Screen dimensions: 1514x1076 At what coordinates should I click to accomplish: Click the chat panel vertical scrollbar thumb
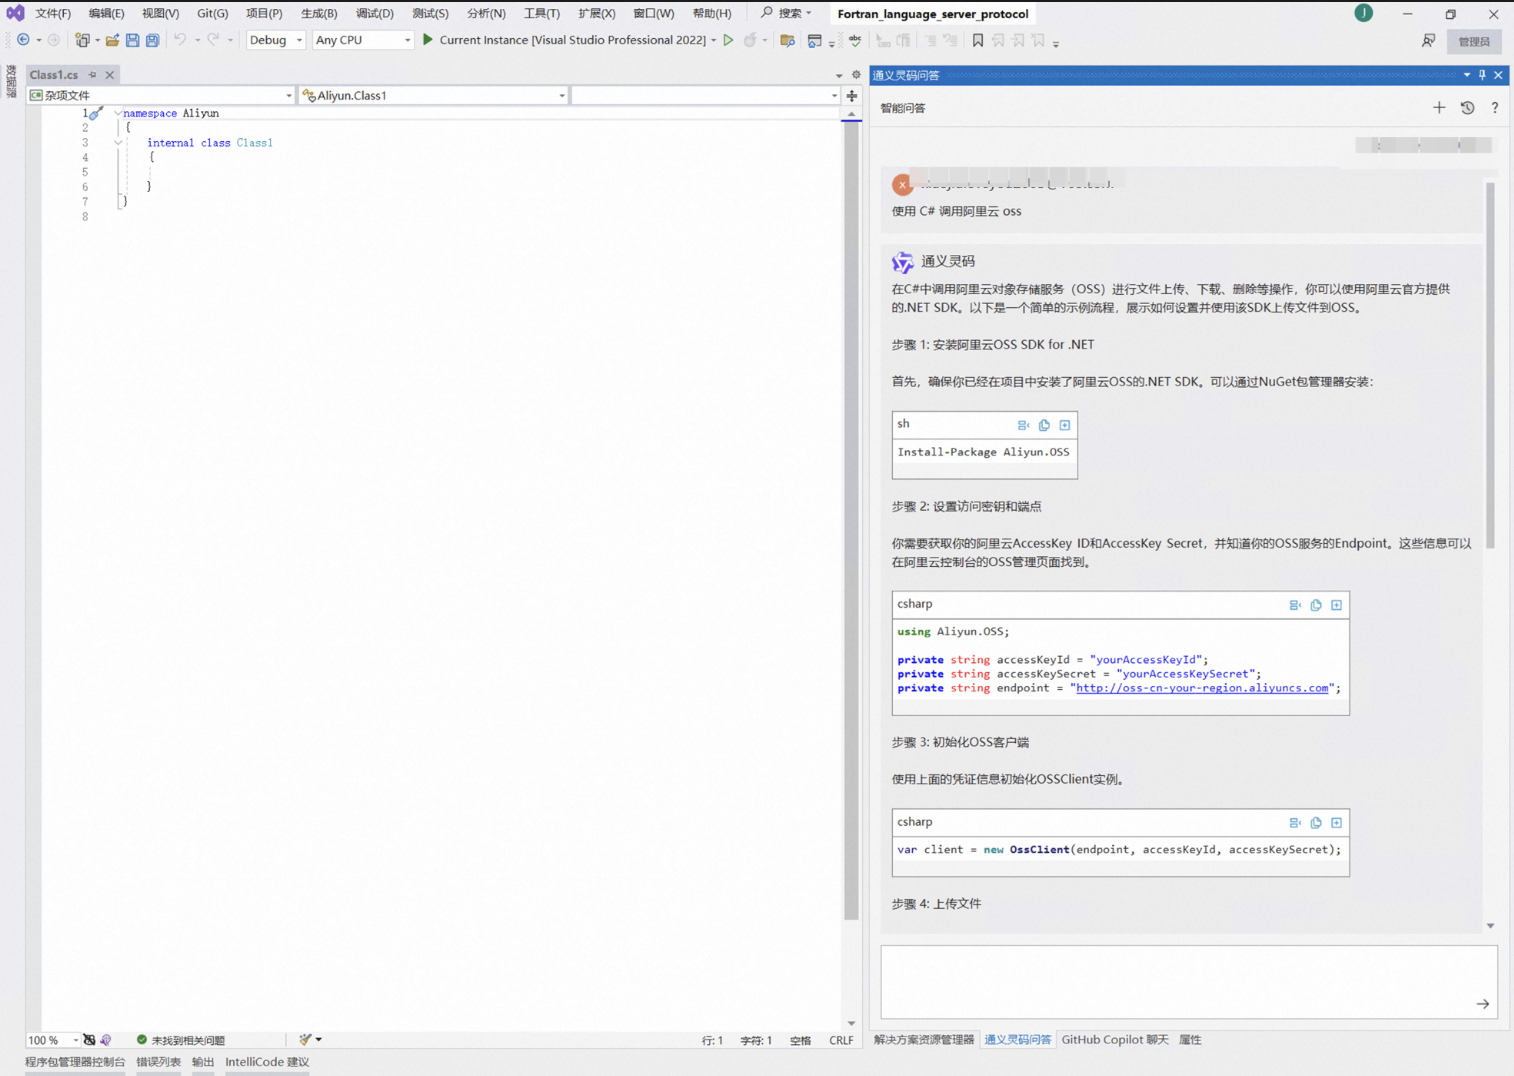click(1490, 365)
